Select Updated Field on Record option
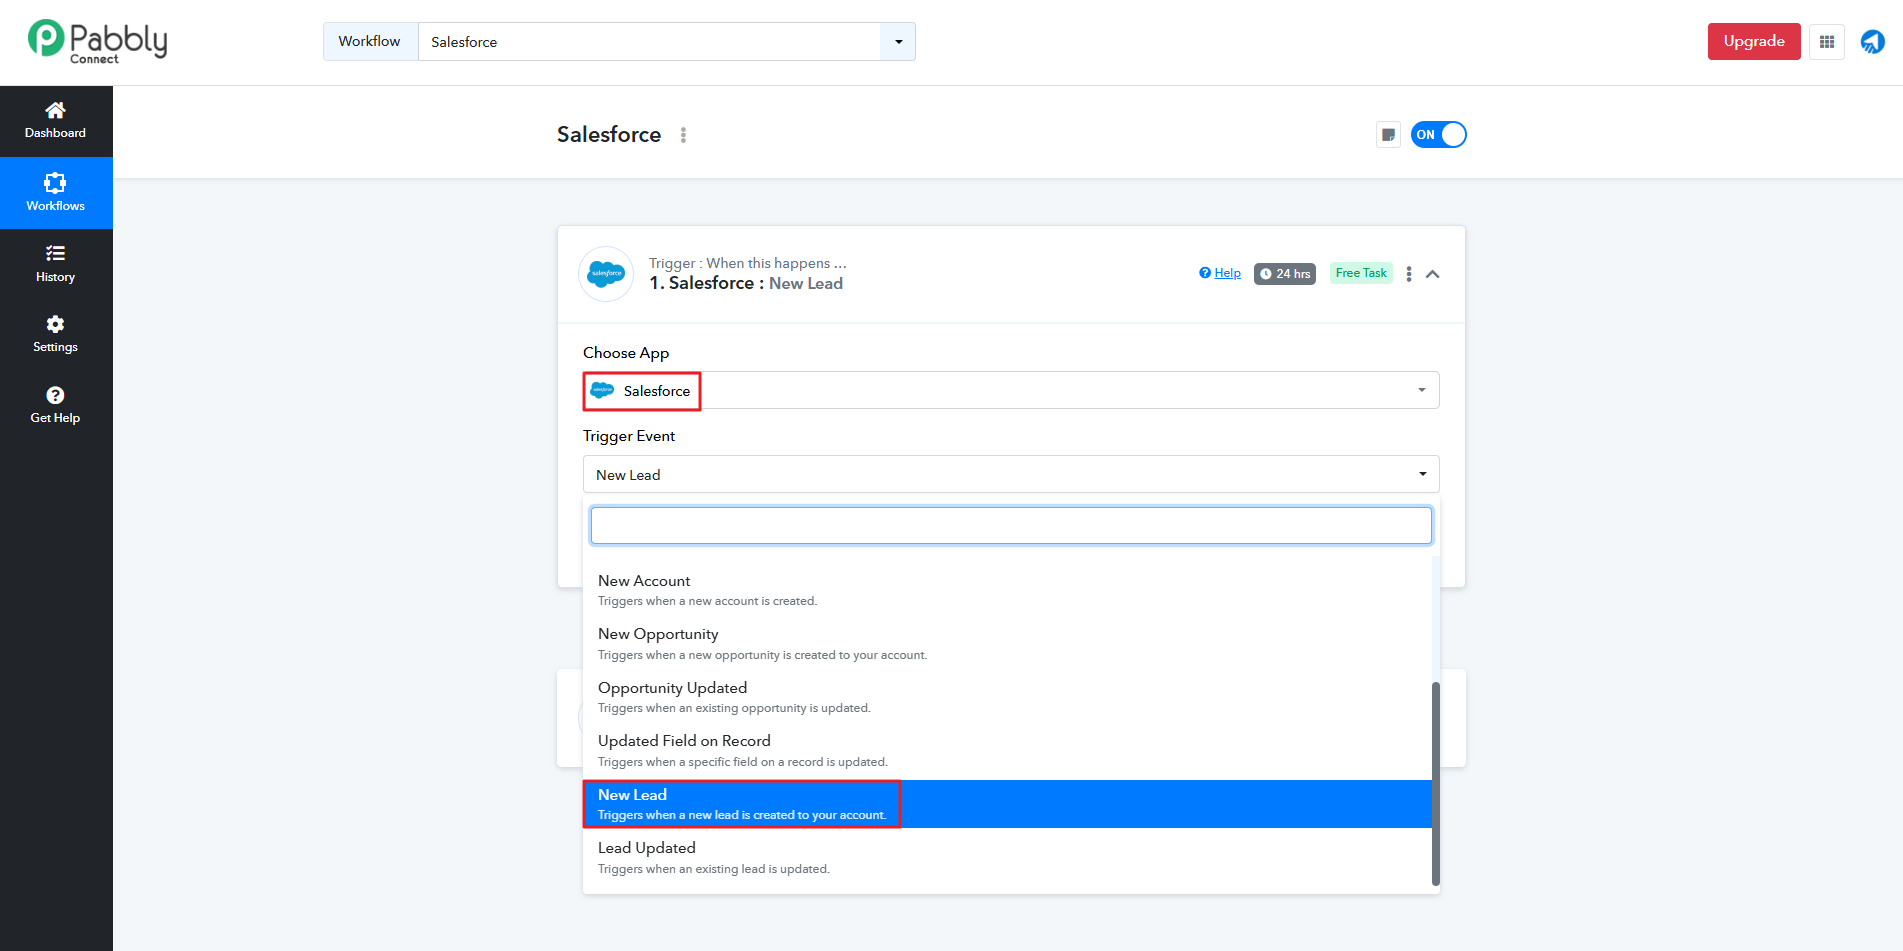This screenshot has height=951, width=1903. click(x=684, y=742)
